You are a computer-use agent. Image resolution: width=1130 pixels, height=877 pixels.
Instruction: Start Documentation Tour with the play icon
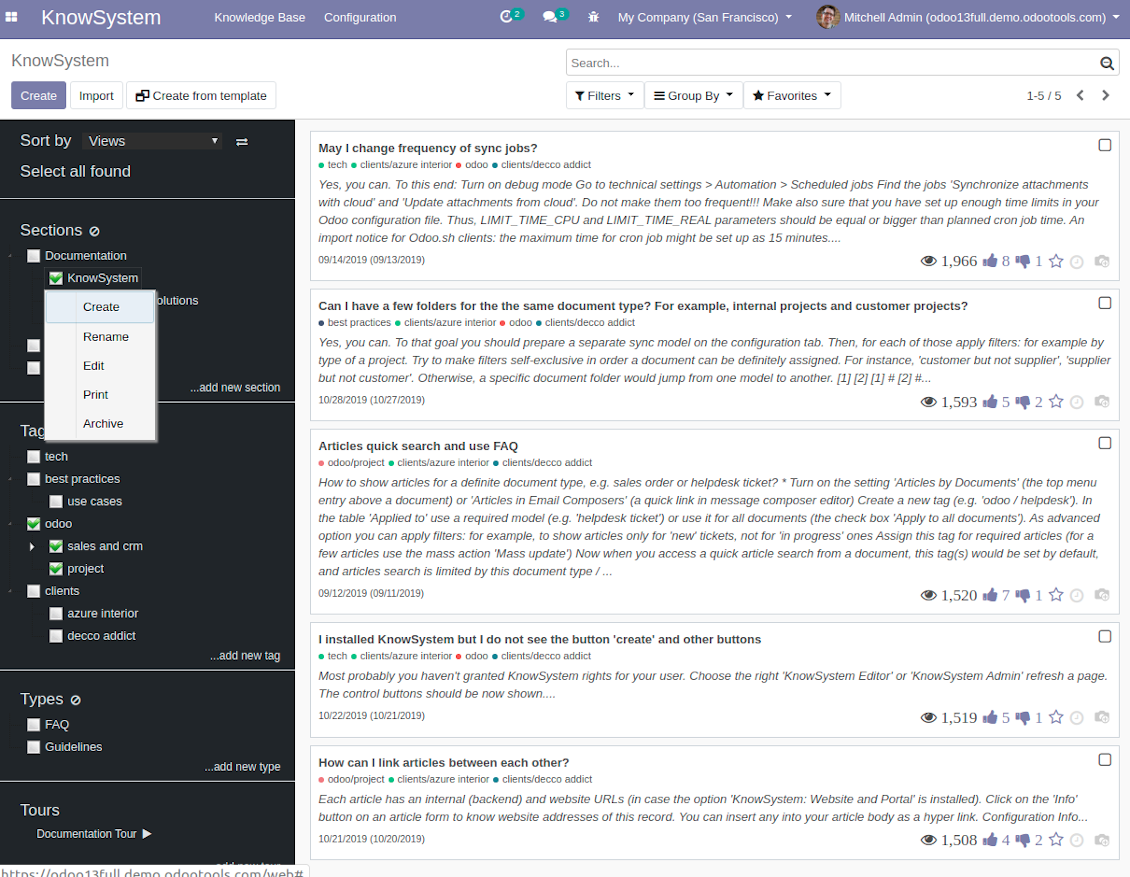147,834
